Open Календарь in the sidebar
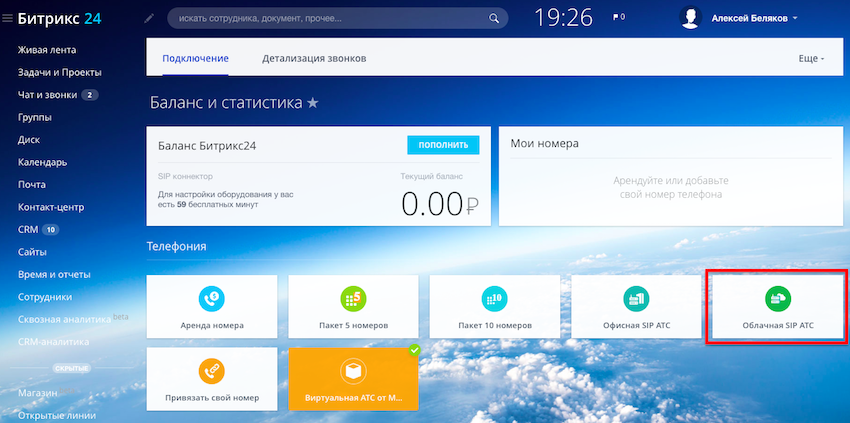 click(x=42, y=162)
